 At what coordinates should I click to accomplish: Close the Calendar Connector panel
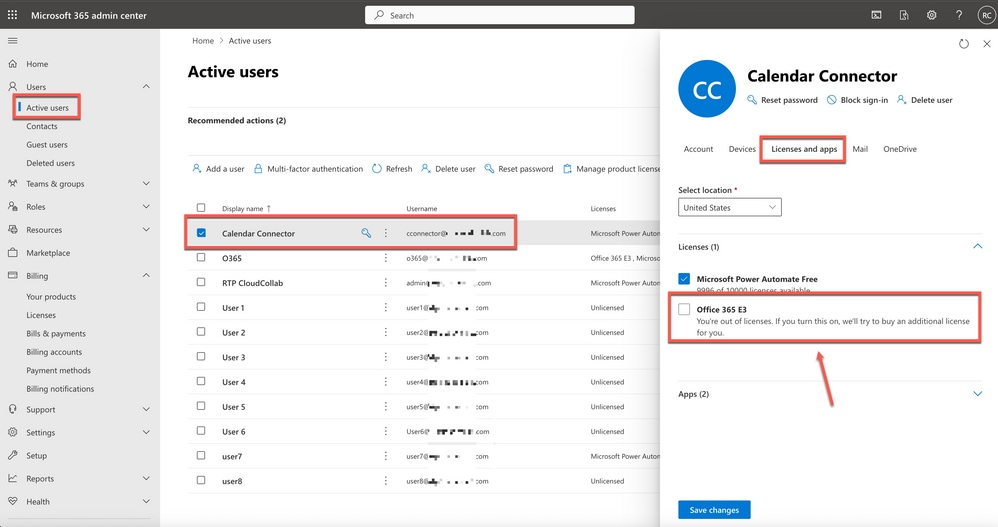pos(987,44)
